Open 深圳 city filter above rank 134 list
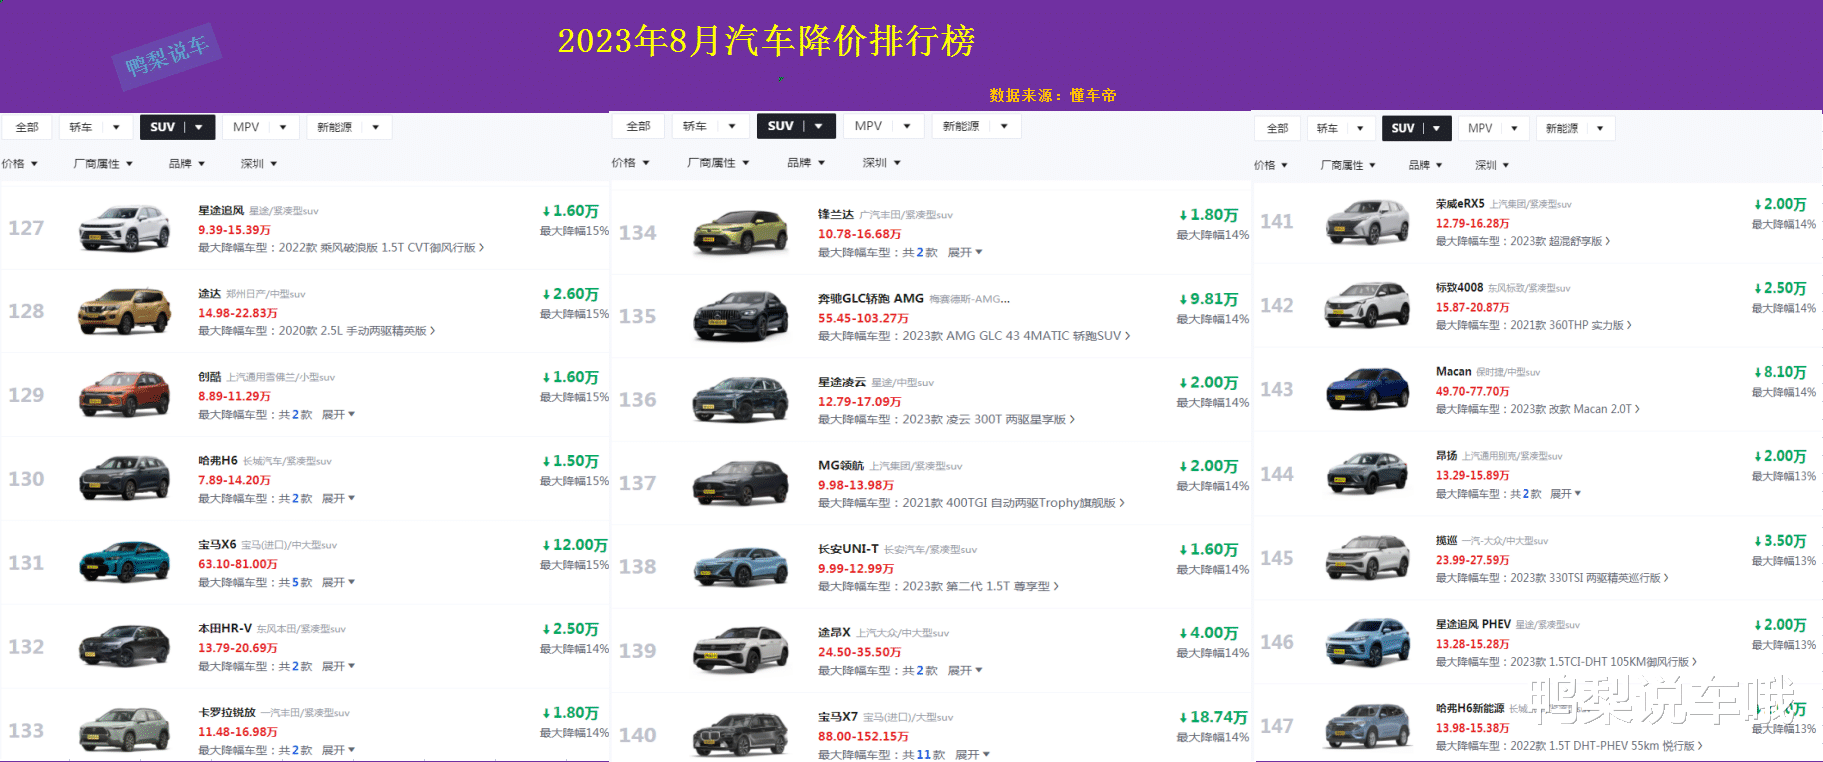 click(x=882, y=162)
